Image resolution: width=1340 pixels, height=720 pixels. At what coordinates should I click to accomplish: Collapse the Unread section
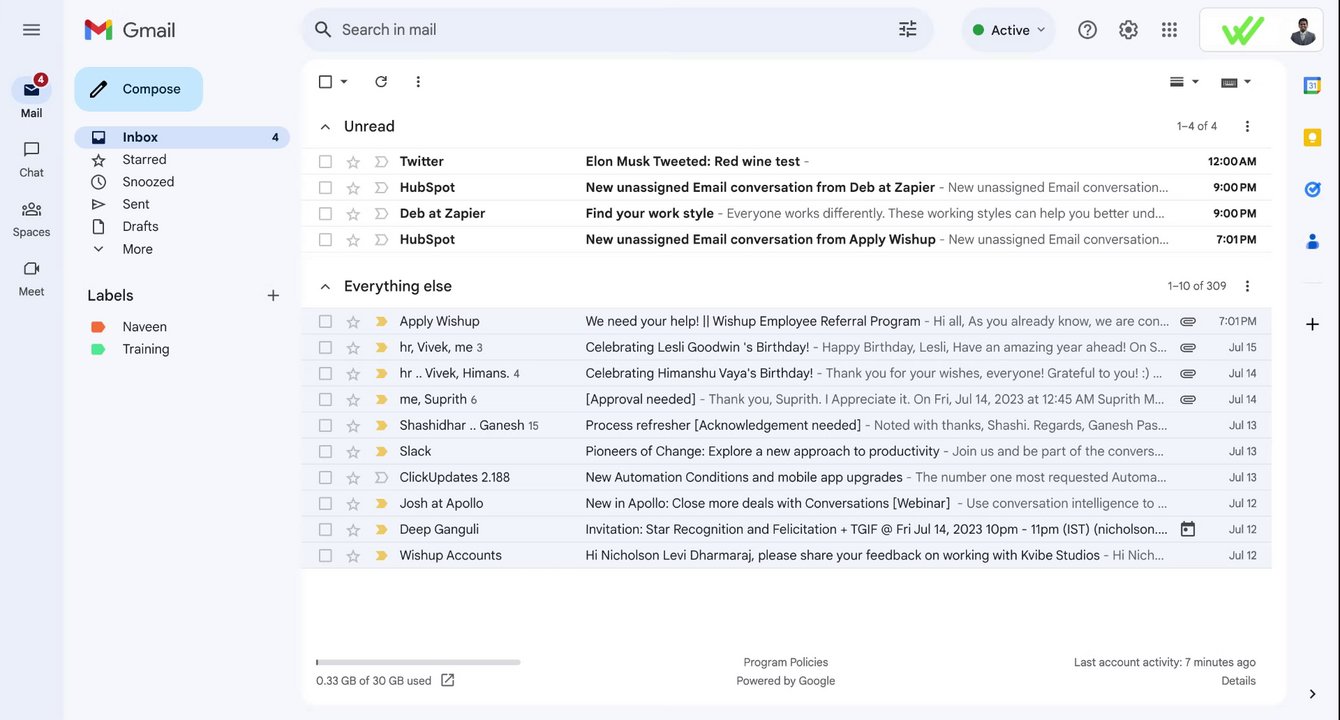tap(324, 127)
